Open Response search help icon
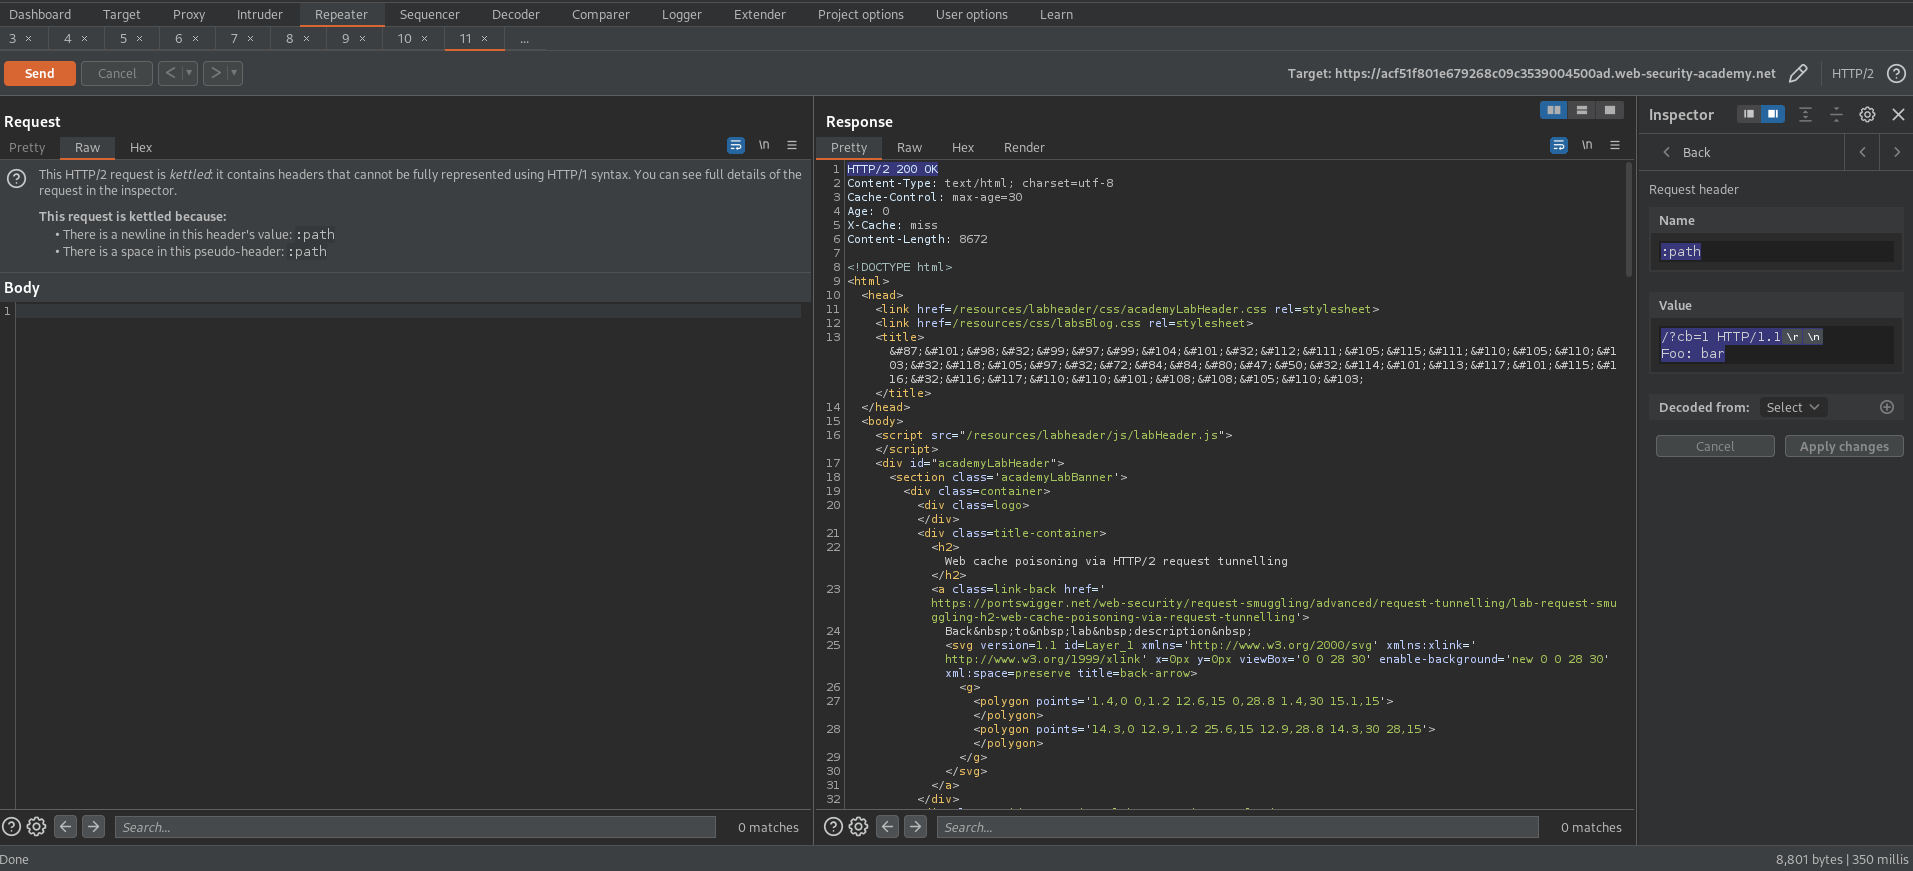The height and width of the screenshot is (871, 1913). click(834, 827)
